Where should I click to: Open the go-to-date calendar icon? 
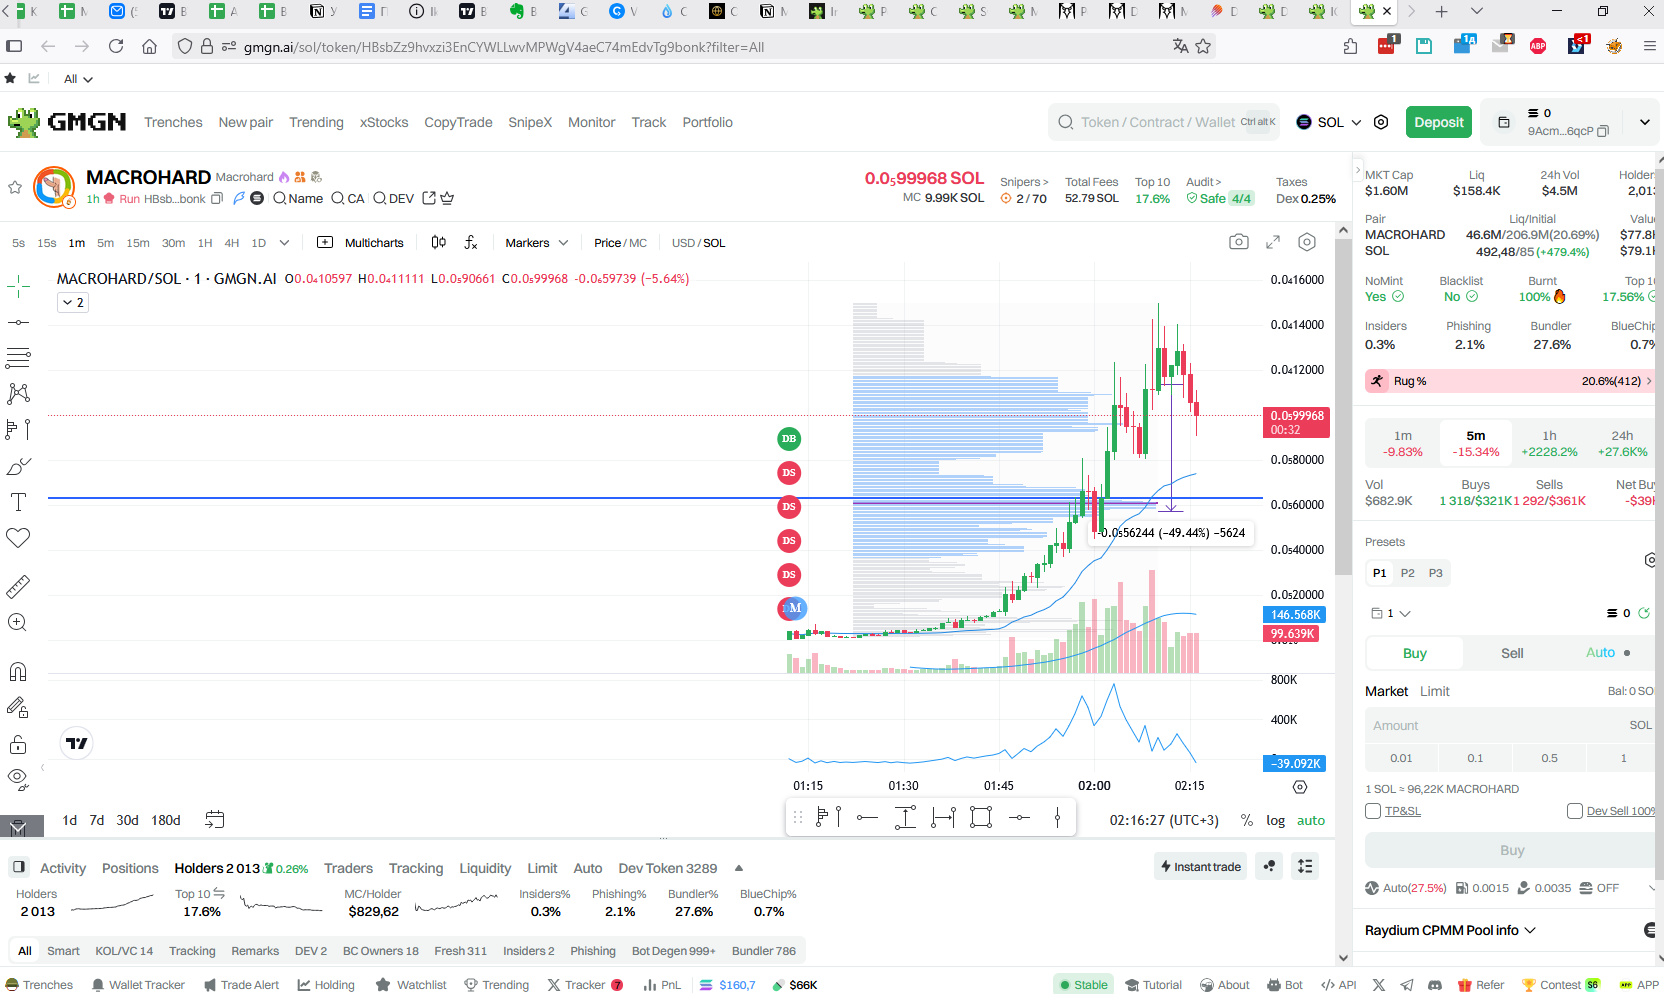[x=215, y=820]
